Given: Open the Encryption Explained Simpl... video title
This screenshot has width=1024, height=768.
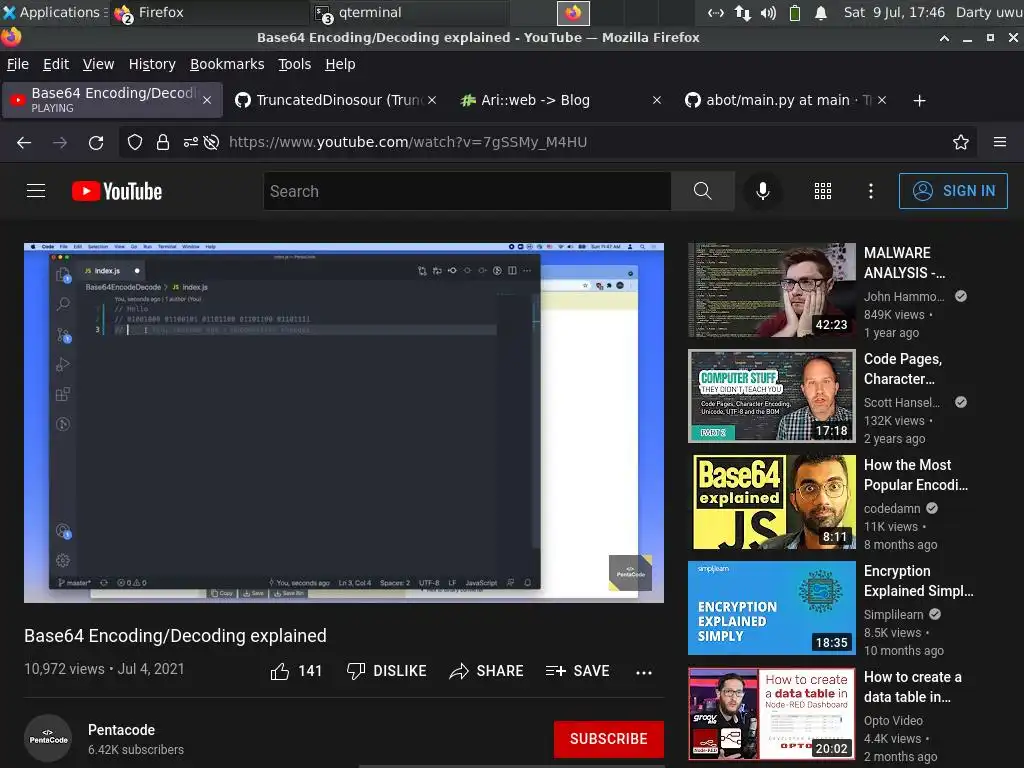Looking at the screenshot, I should coord(918,581).
